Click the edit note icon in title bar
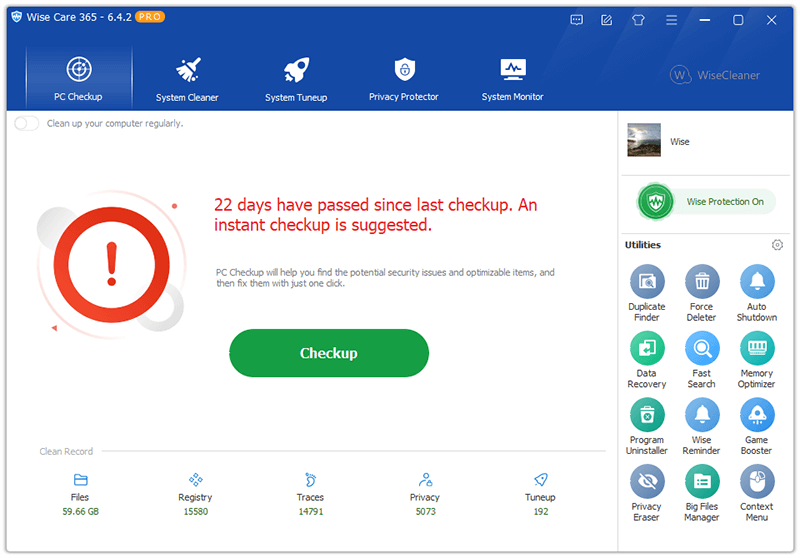 tap(607, 20)
